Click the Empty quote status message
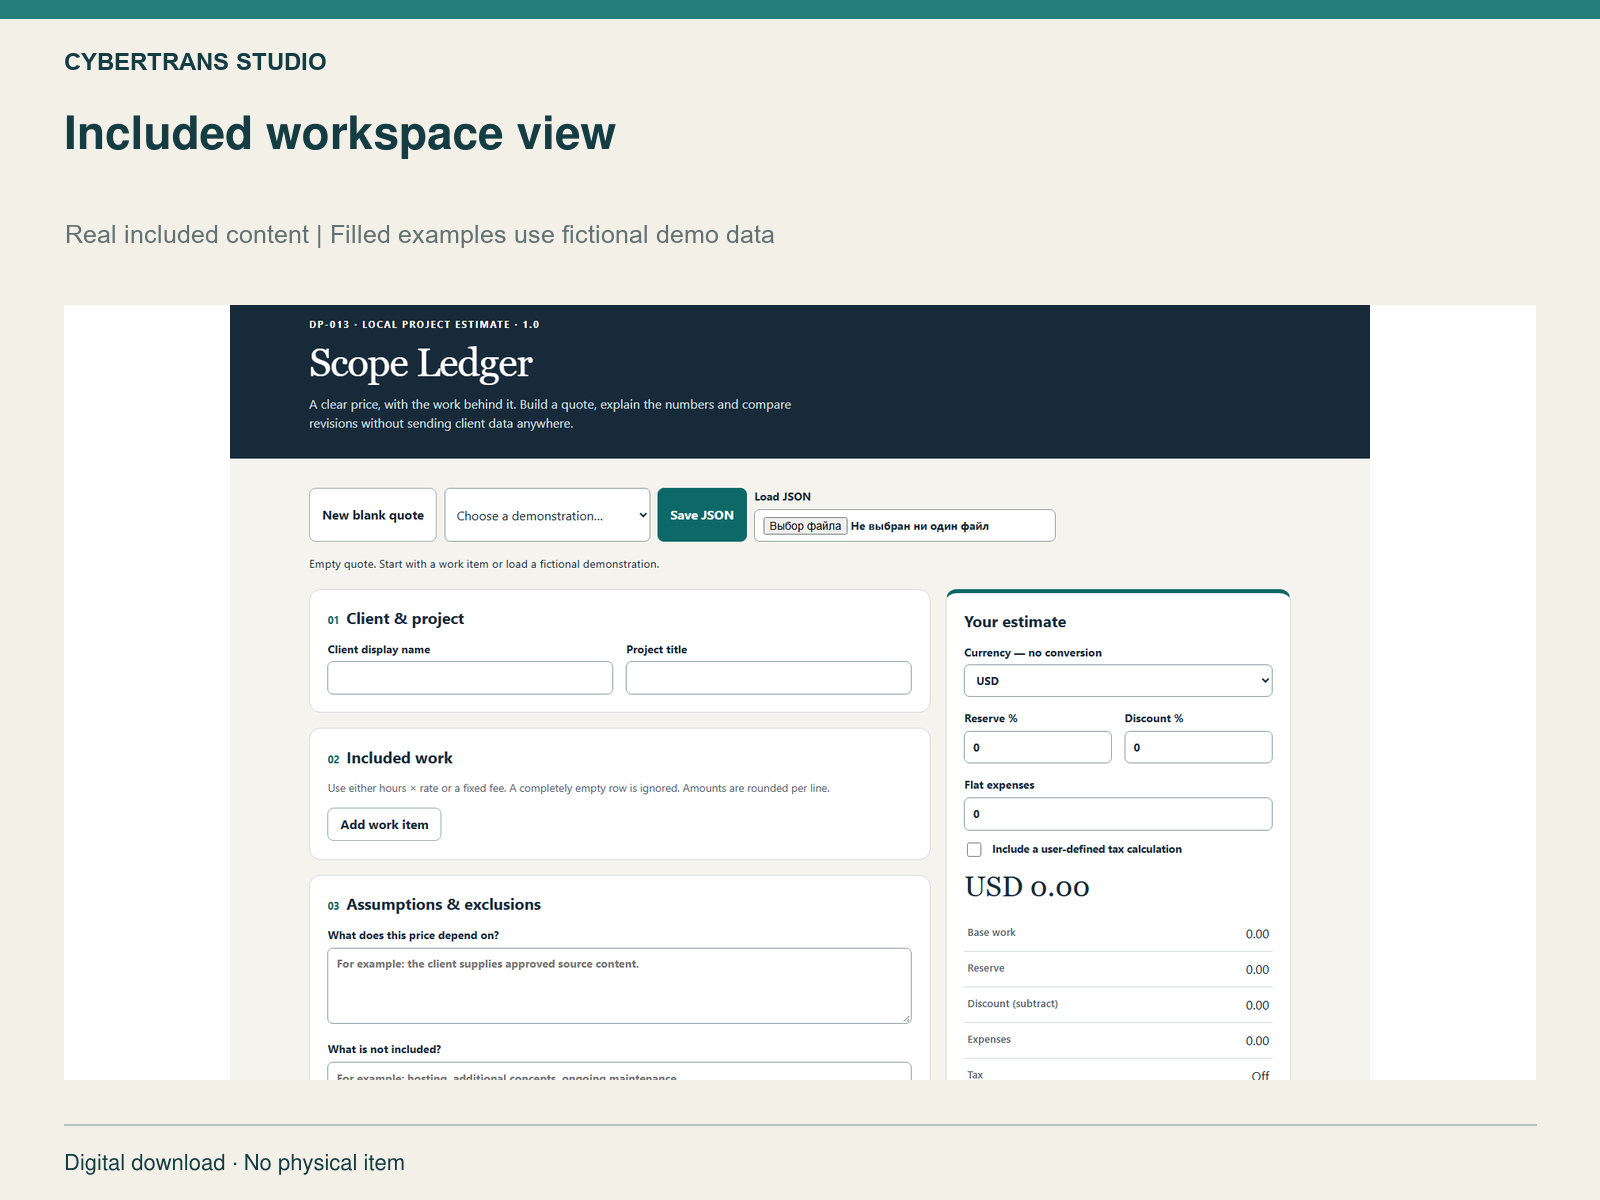Image resolution: width=1600 pixels, height=1200 pixels. (484, 564)
